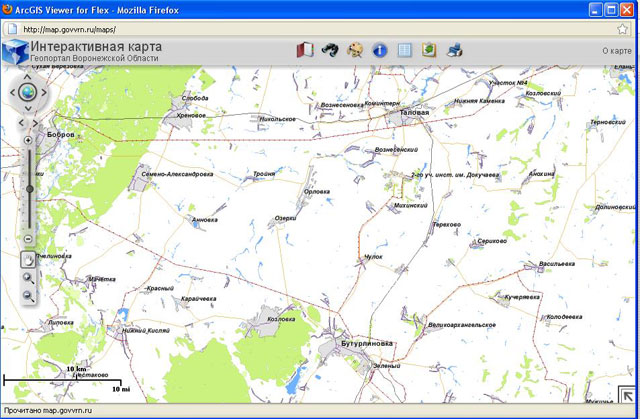Select the hand pan tool
The width and height of the screenshot is (640, 419).
click(x=28, y=259)
